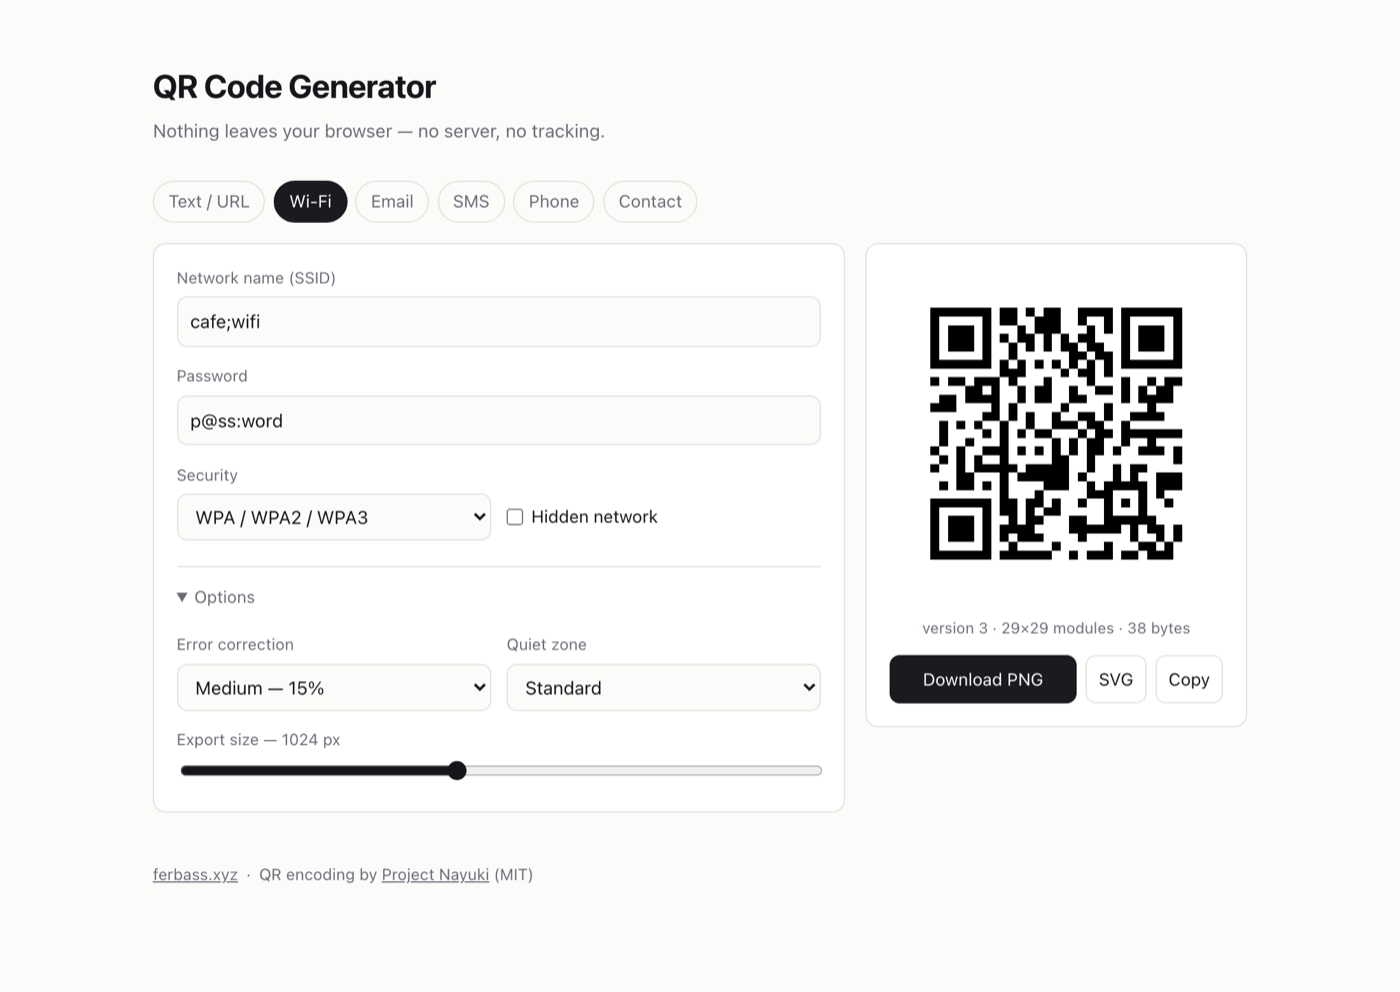Click the Export size slider handle
The width and height of the screenshot is (1400, 992).
point(457,770)
